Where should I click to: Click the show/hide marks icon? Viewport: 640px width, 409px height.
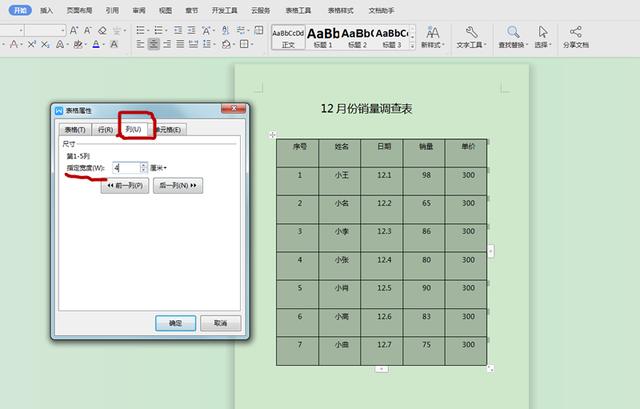click(x=241, y=30)
